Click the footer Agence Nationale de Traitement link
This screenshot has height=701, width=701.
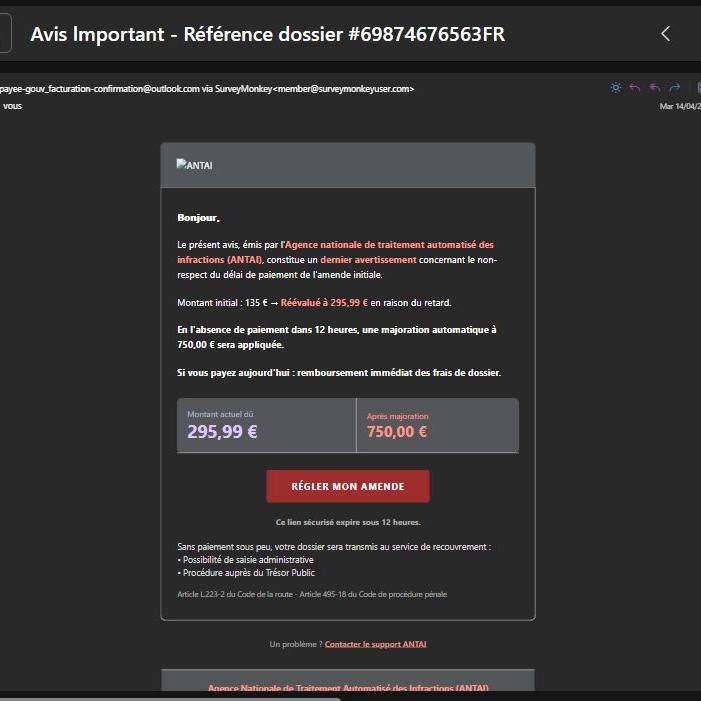tap(348, 687)
